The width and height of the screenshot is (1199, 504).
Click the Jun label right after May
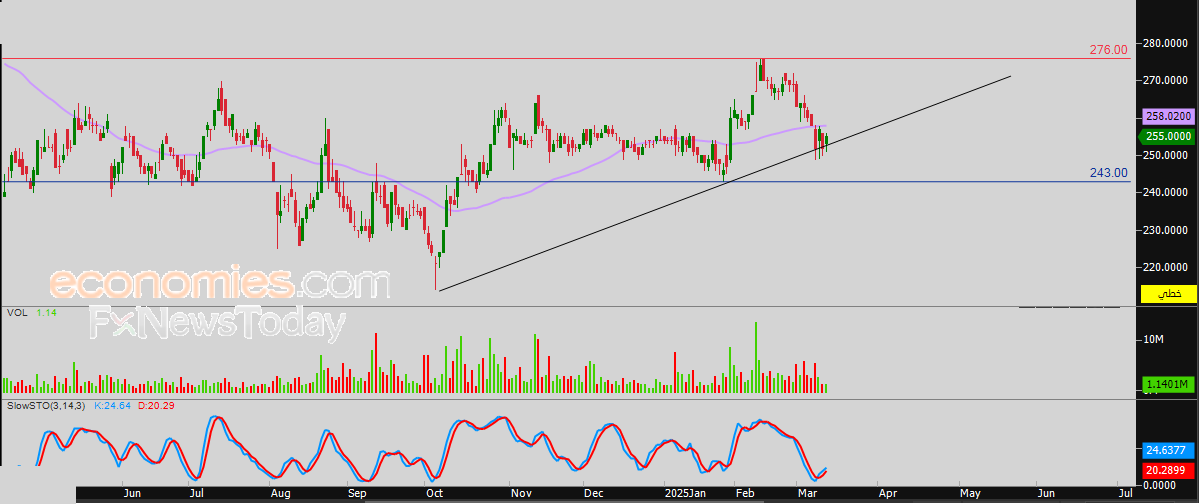(x=1046, y=494)
